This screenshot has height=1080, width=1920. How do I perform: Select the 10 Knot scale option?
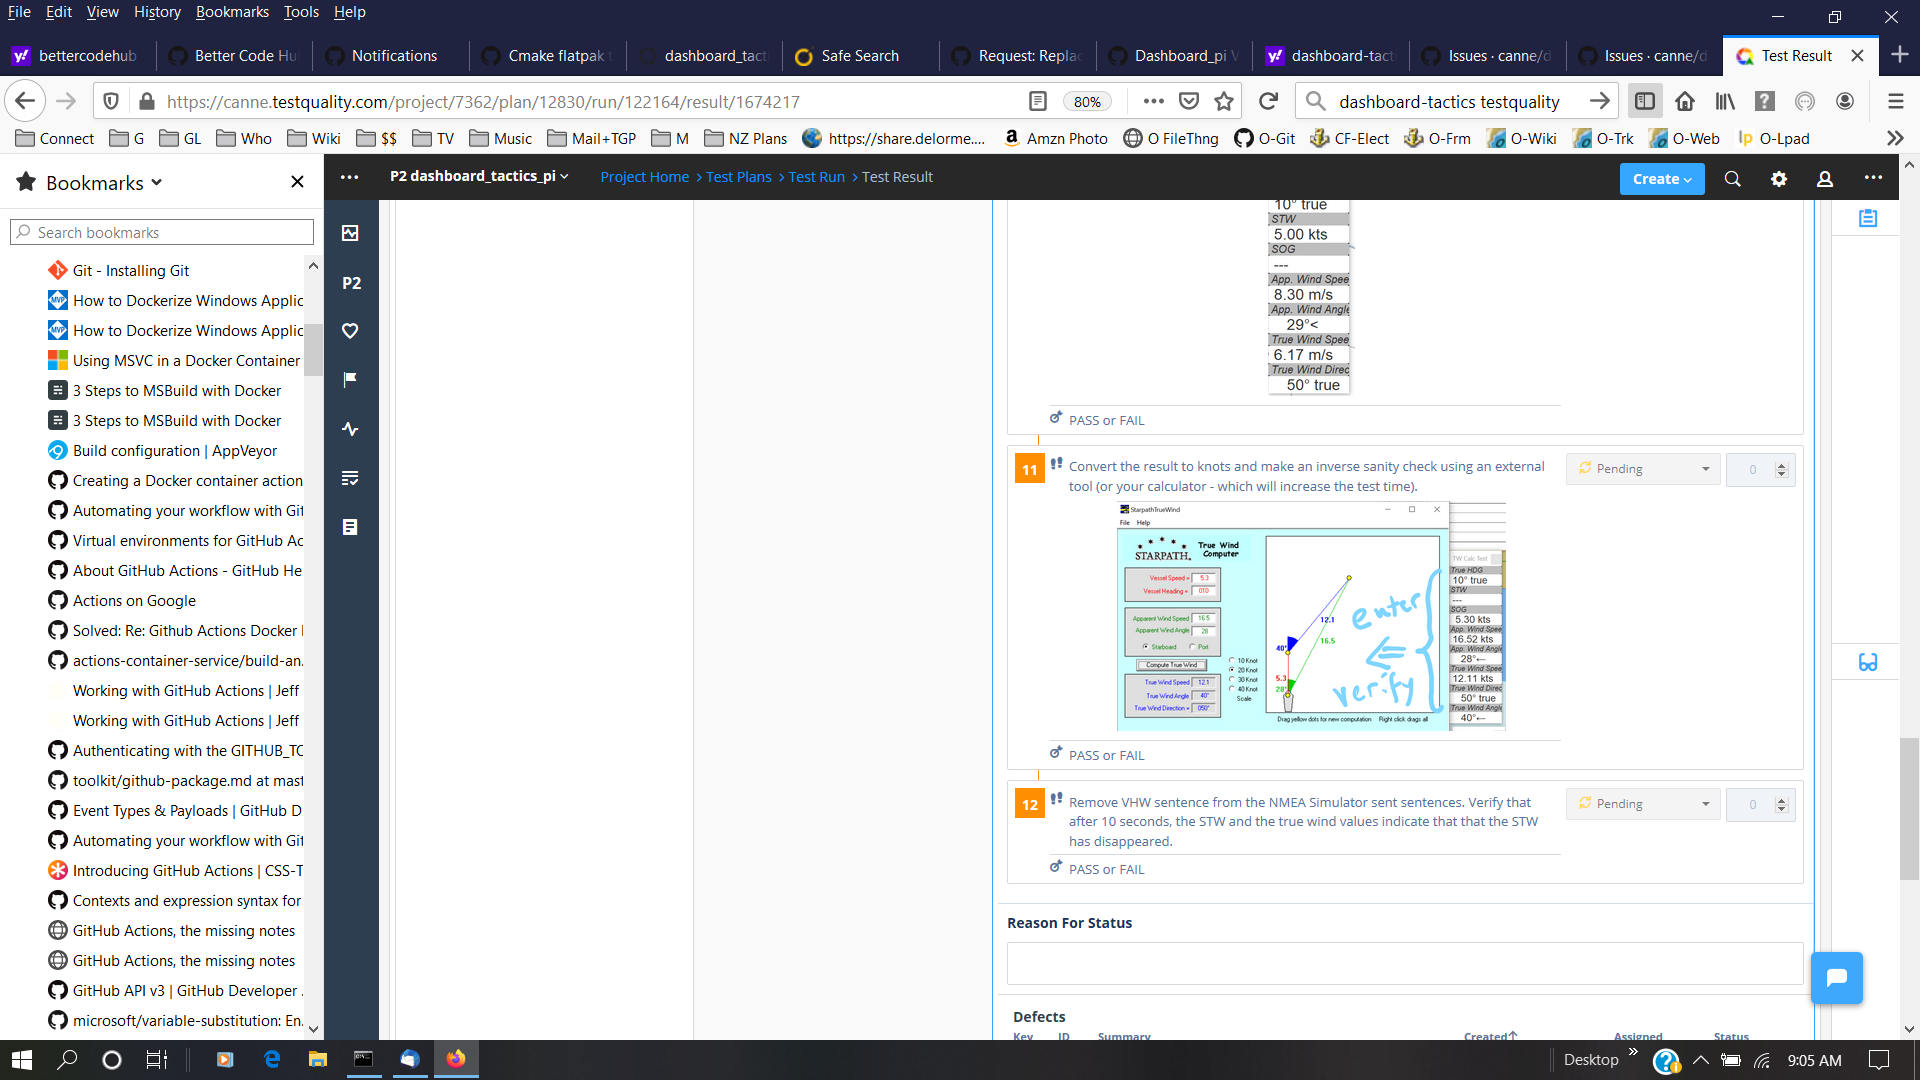click(x=1231, y=660)
